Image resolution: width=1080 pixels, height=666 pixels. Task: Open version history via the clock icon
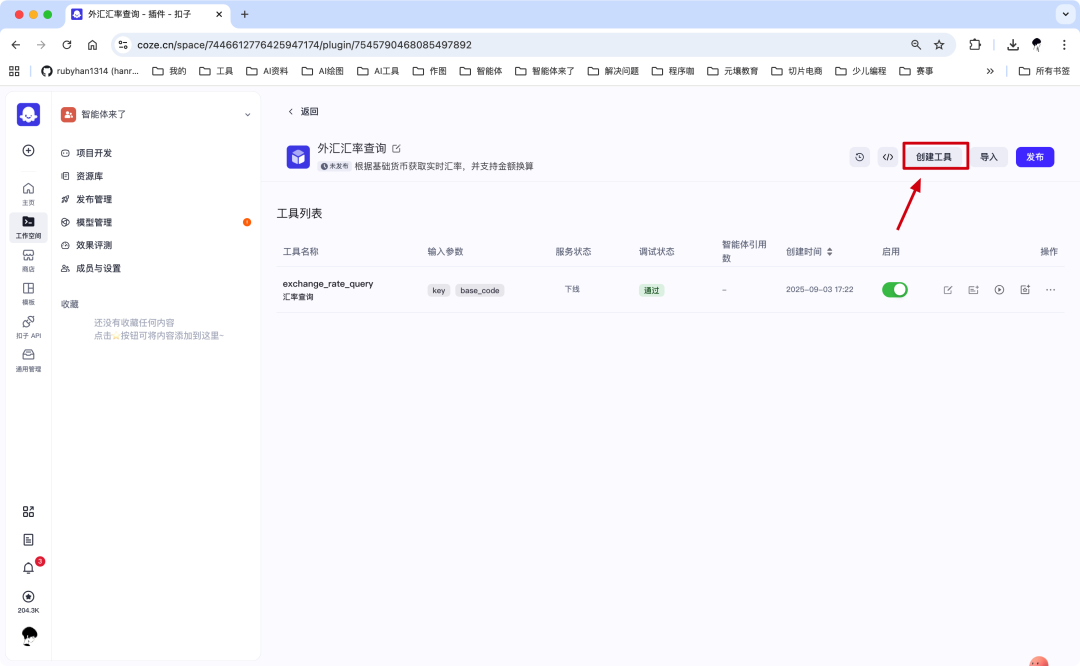click(x=859, y=157)
